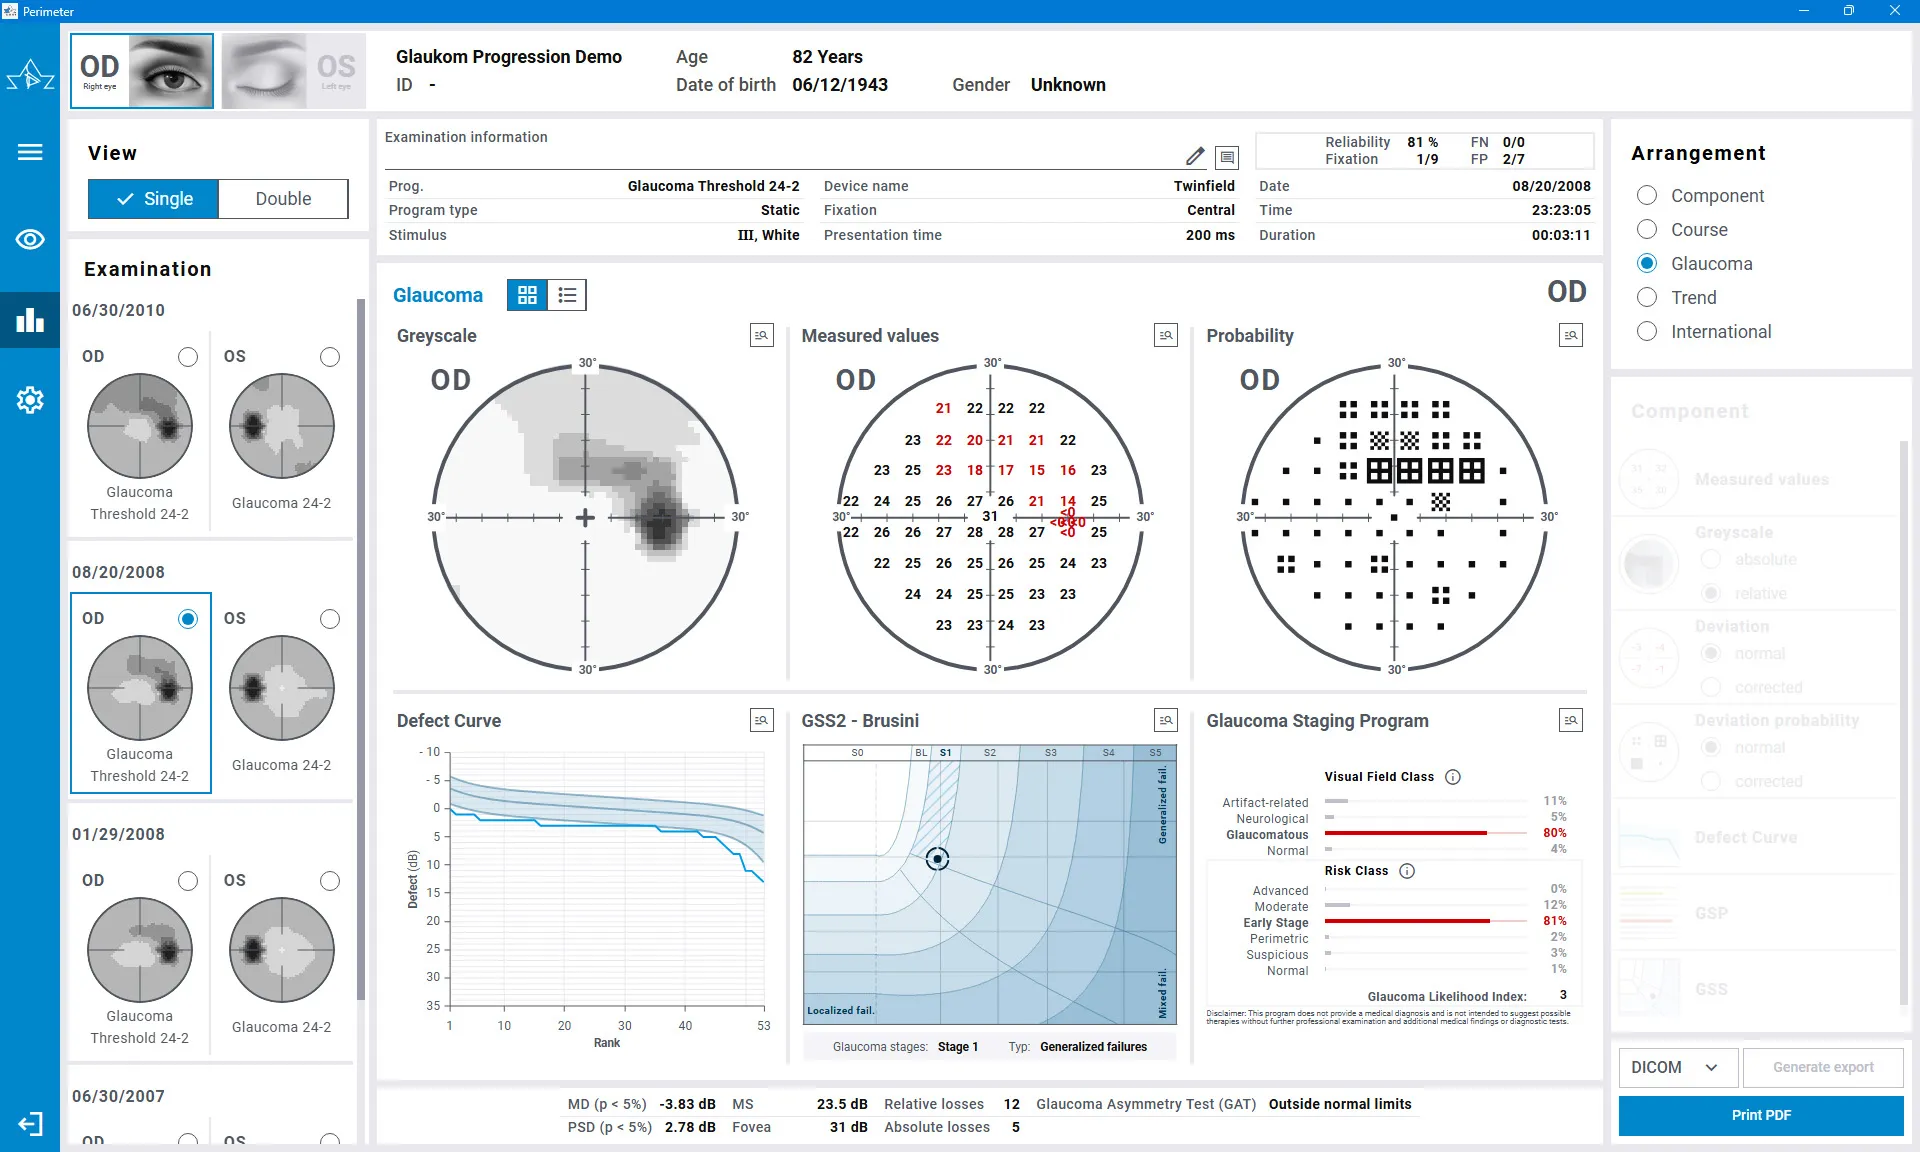
Task: Select the Component arrangement option
Action: 1647,195
